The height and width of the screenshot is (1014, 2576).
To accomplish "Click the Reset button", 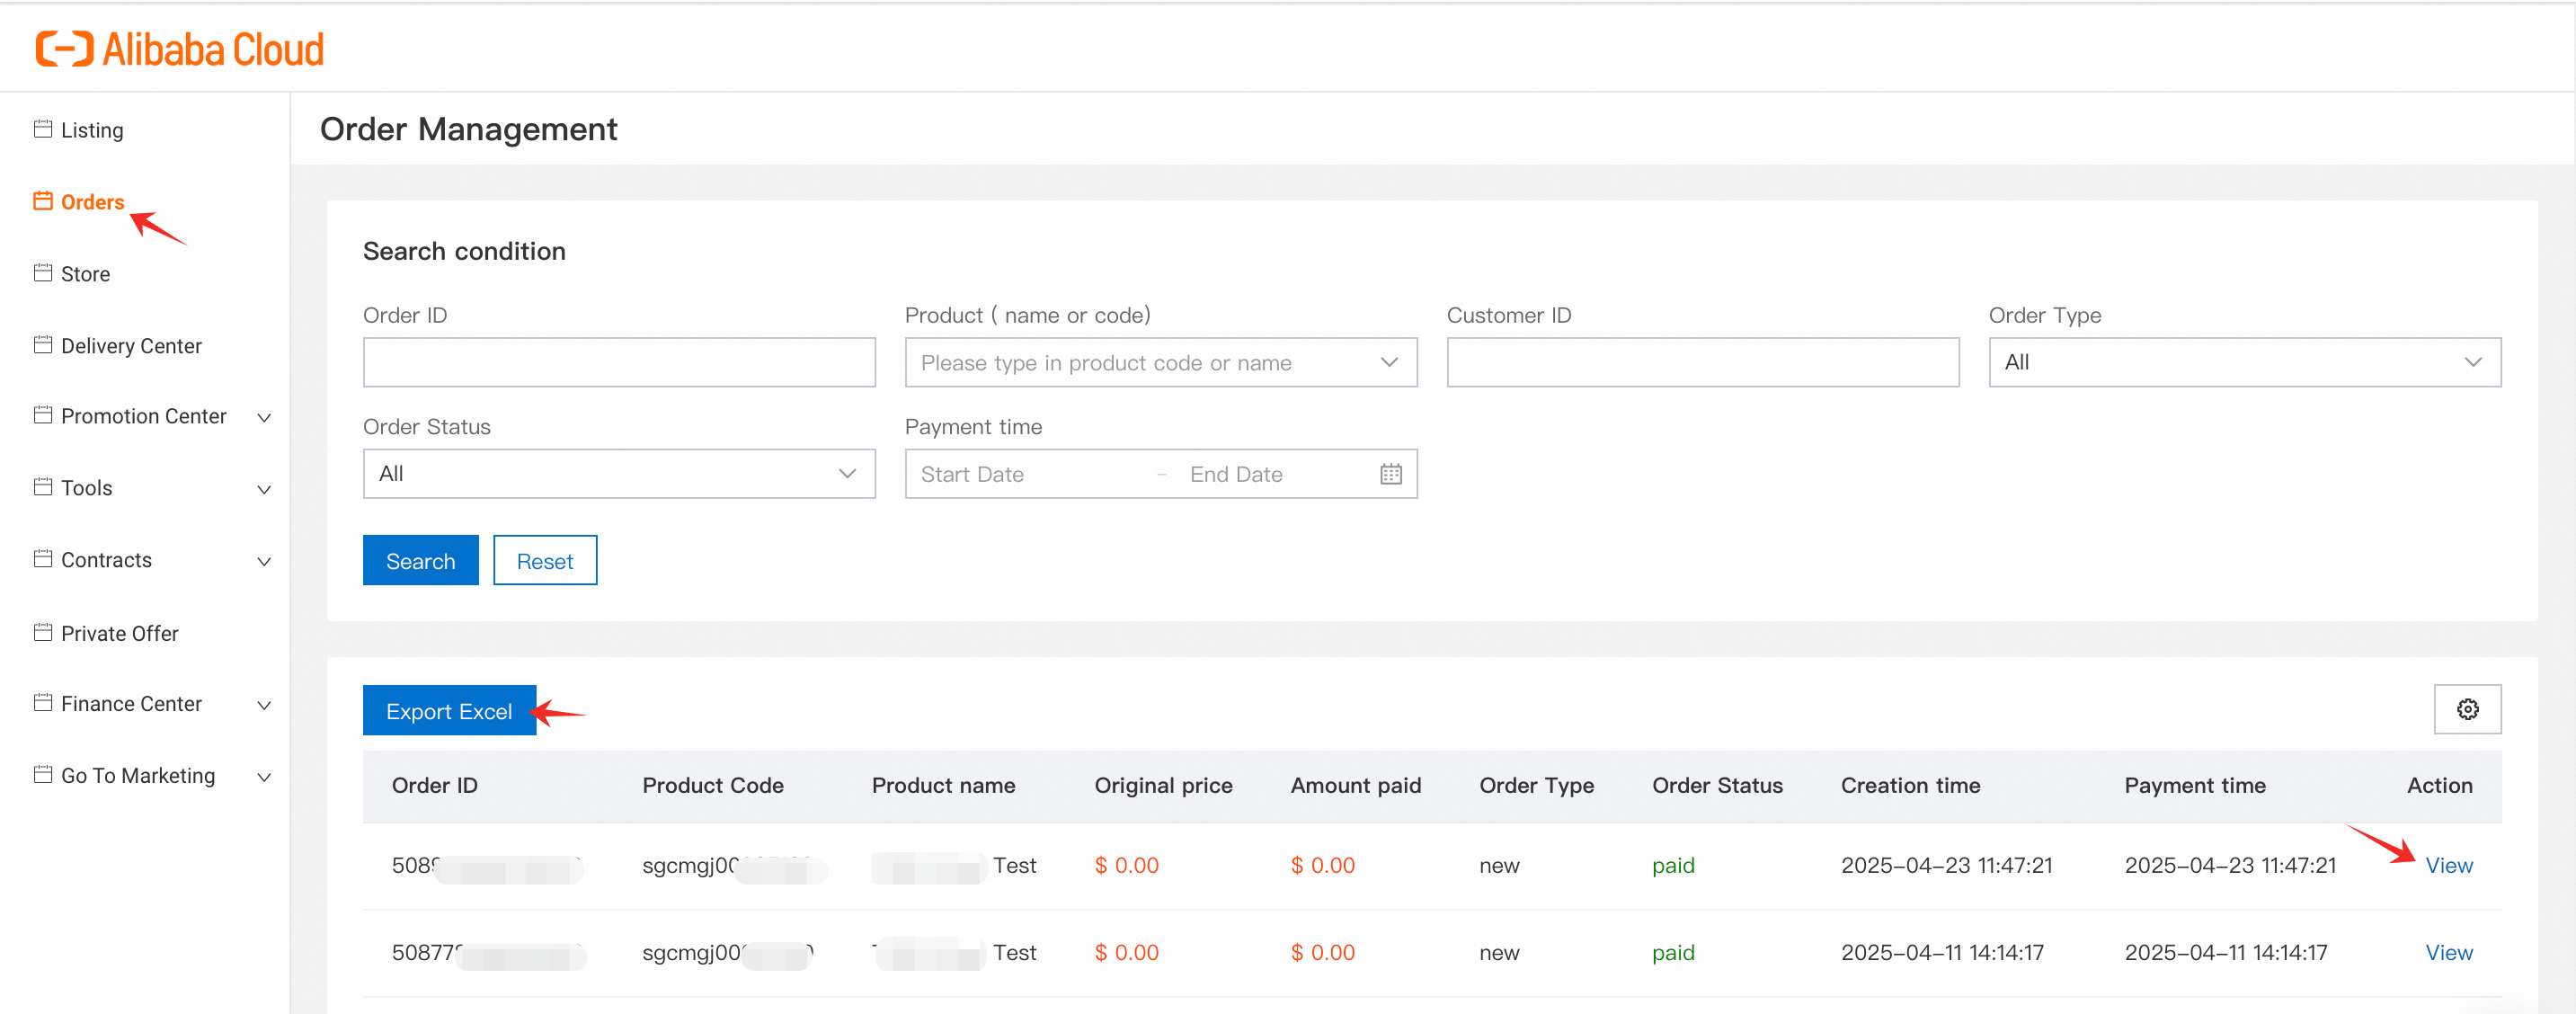I will point(545,560).
